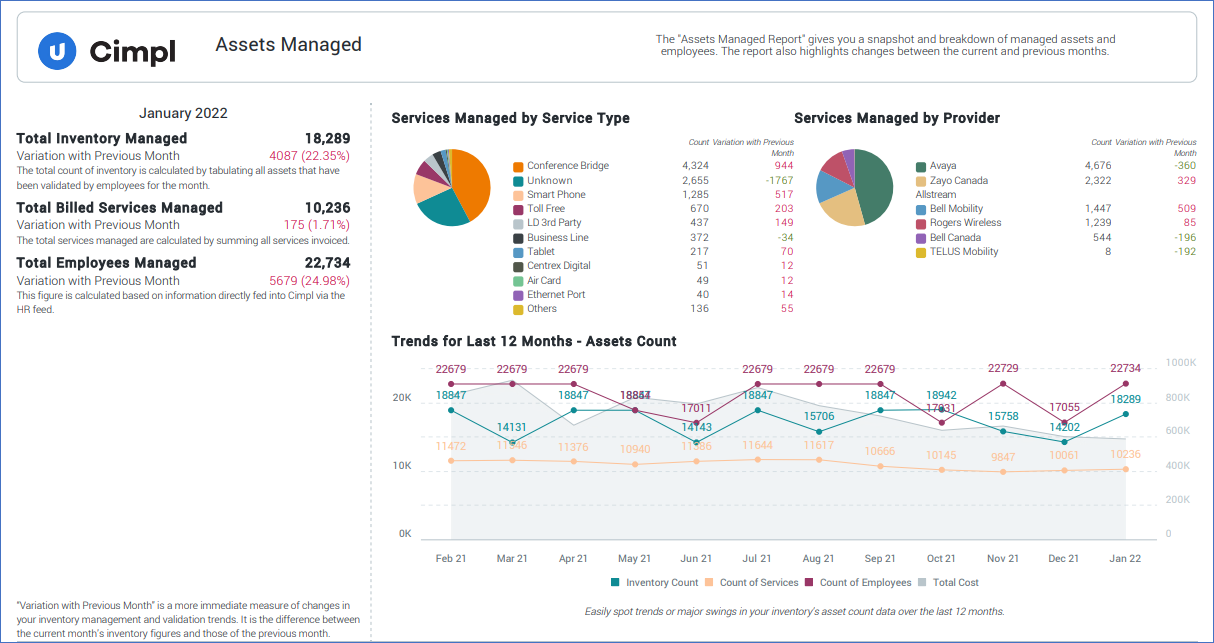Click the Ethernet Port legend marker
Viewport: 1214px width, 643px height.
point(517,294)
